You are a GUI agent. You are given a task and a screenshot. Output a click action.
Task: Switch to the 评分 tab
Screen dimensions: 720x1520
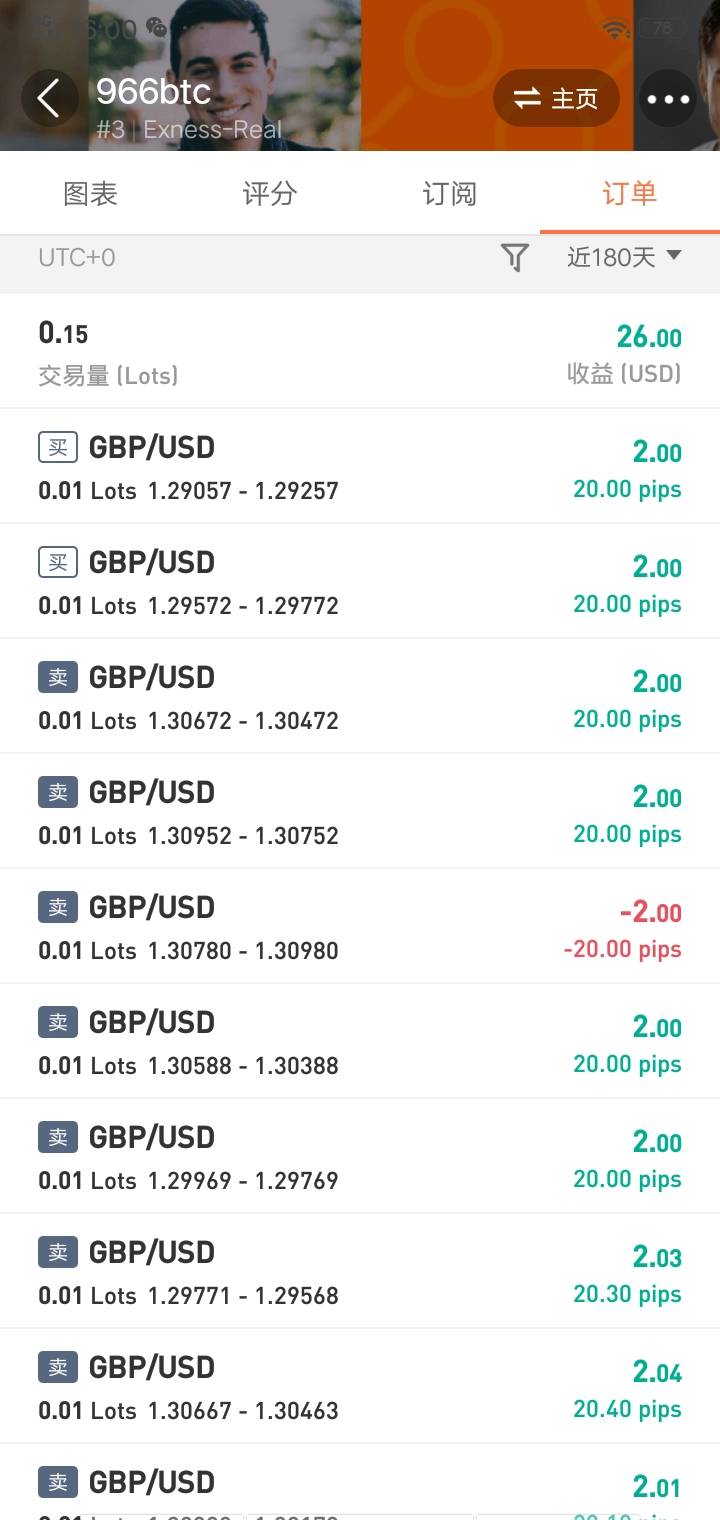click(x=270, y=193)
